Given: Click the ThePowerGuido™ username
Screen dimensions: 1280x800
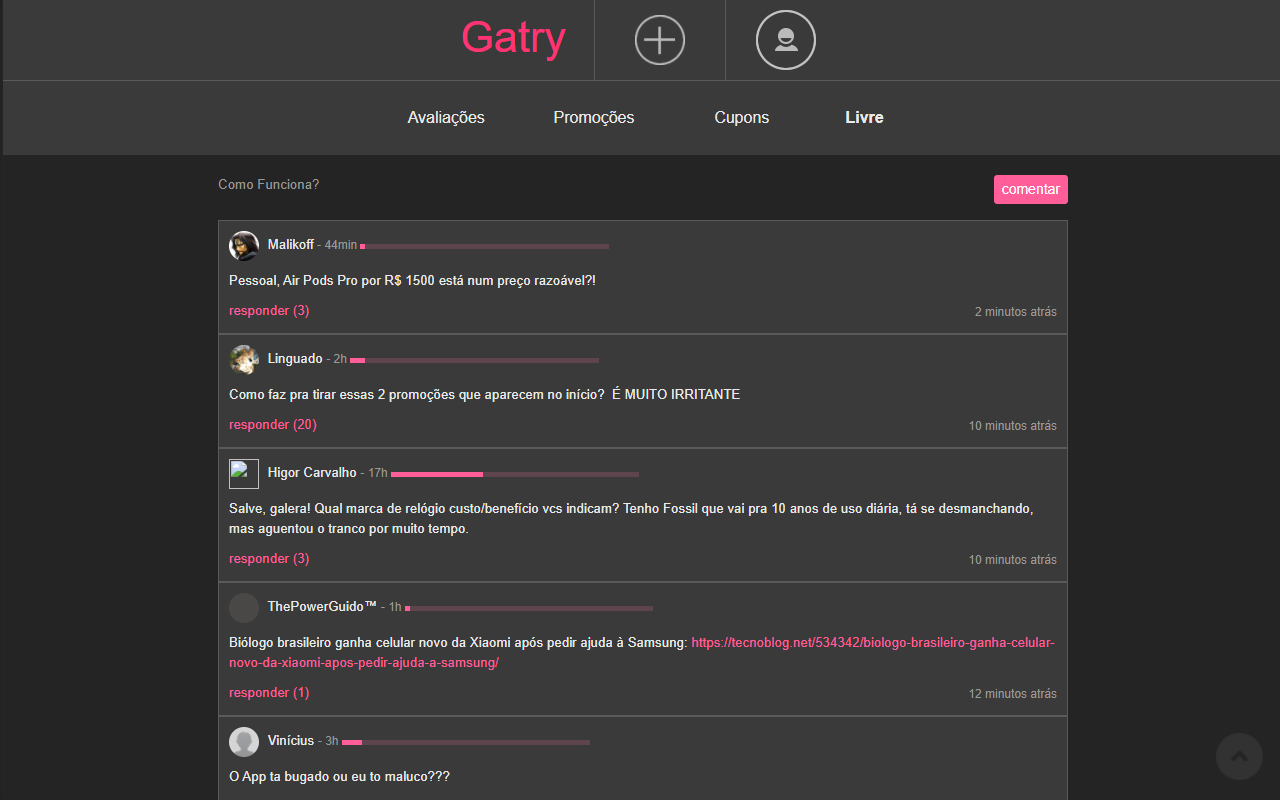Looking at the screenshot, I should point(322,607).
